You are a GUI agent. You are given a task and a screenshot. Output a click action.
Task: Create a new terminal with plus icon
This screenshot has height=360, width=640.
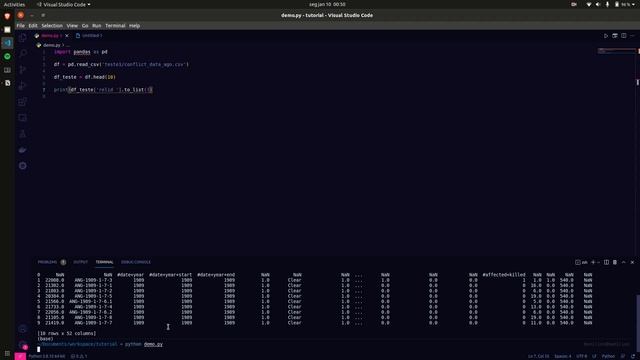(x=593, y=262)
